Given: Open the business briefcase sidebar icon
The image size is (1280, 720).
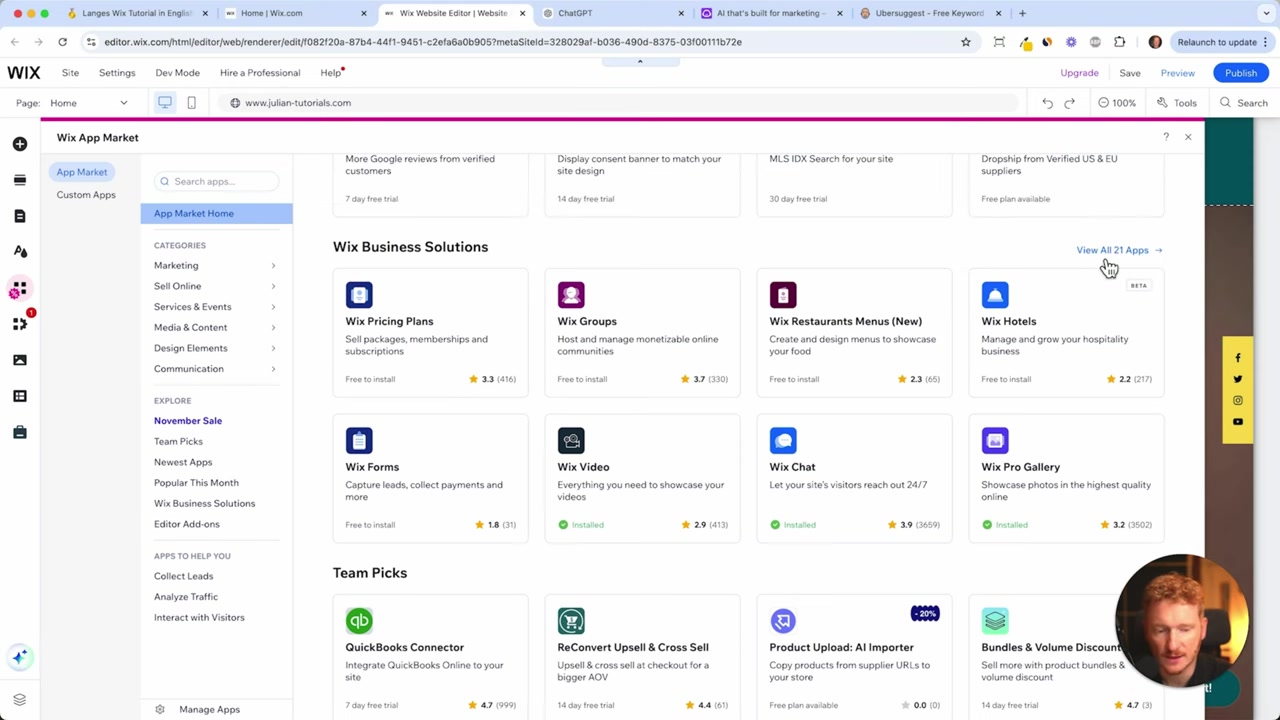Looking at the screenshot, I should point(20,432).
